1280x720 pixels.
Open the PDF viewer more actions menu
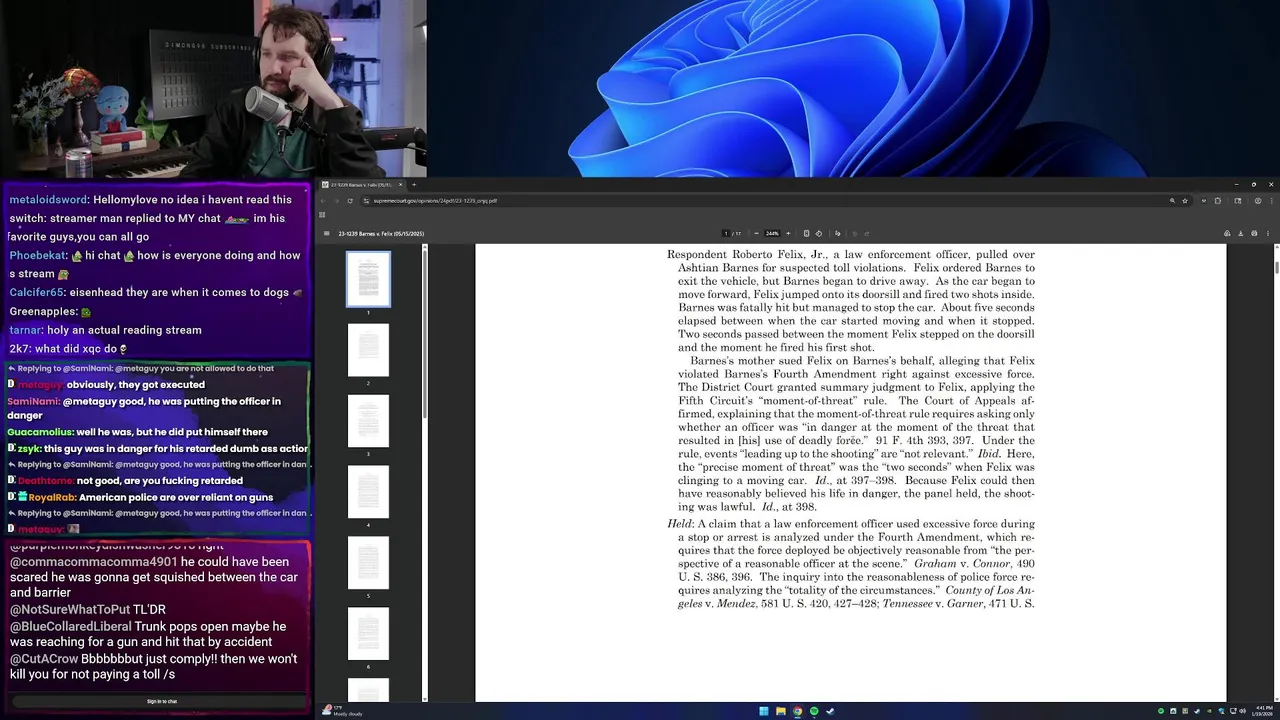tap(1268, 233)
